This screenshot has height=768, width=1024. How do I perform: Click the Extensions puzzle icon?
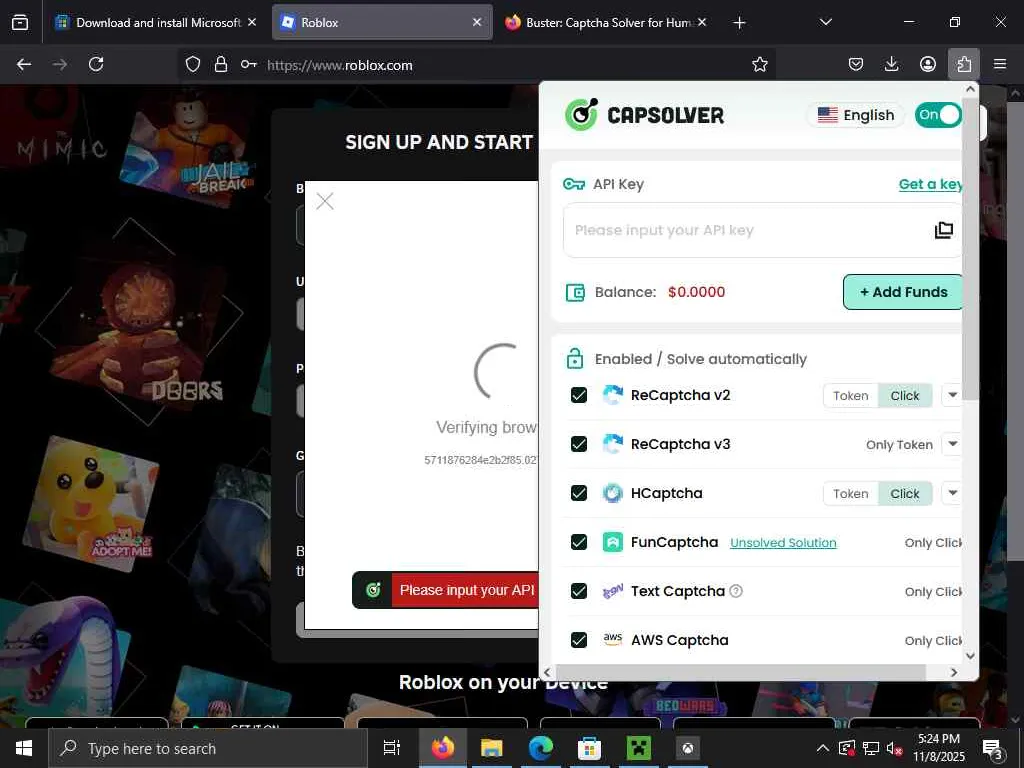click(x=964, y=64)
